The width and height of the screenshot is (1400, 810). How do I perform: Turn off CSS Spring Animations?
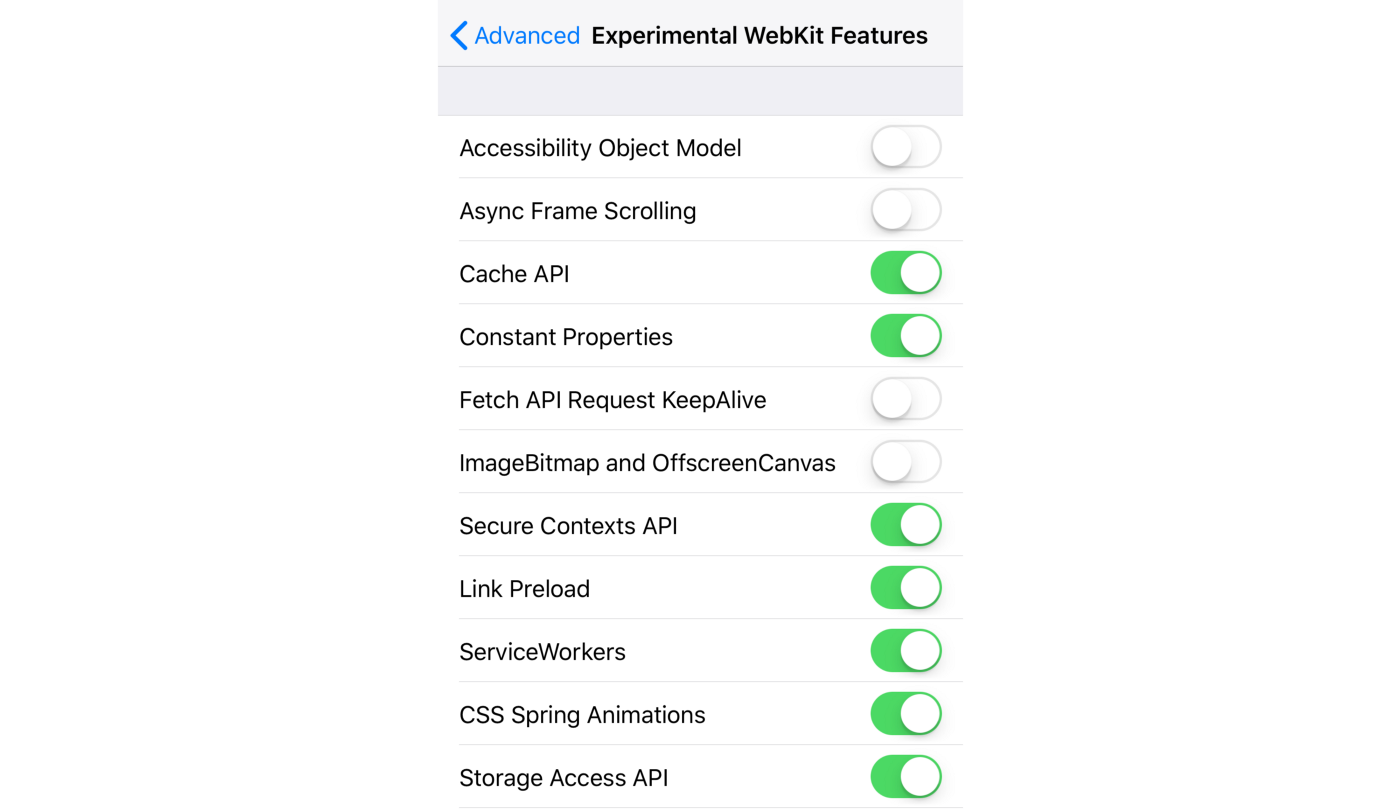[905, 714]
